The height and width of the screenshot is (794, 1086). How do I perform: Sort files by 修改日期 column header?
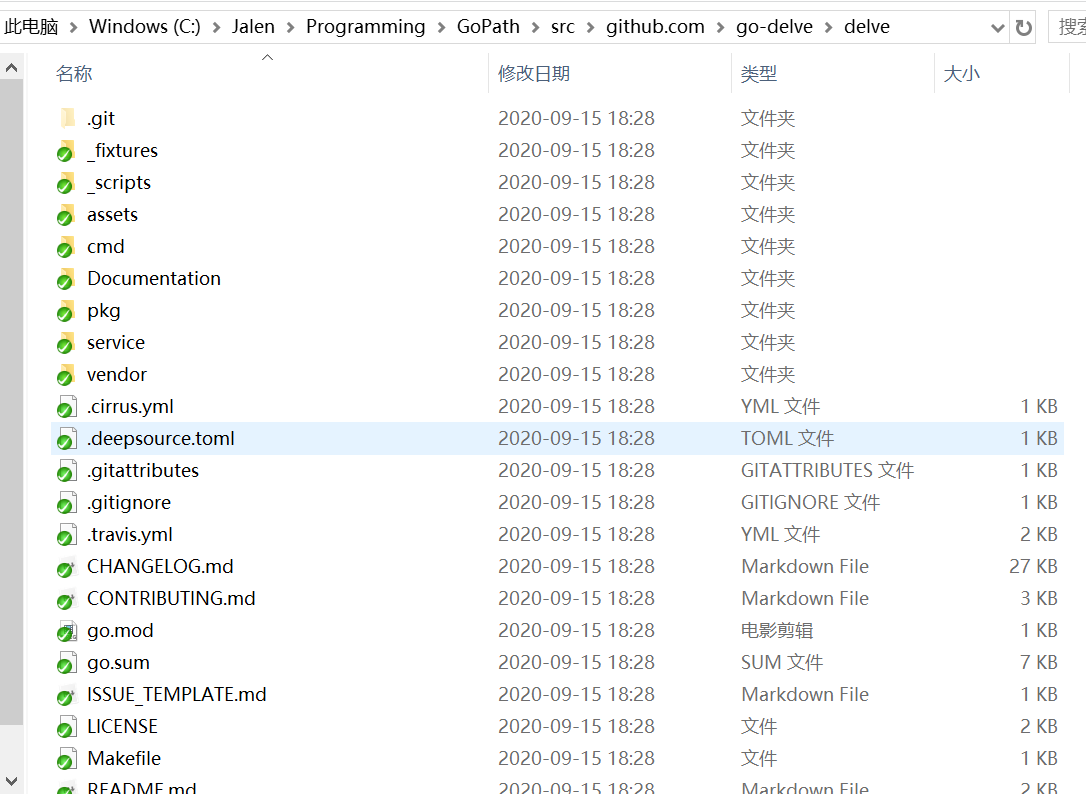tap(534, 74)
